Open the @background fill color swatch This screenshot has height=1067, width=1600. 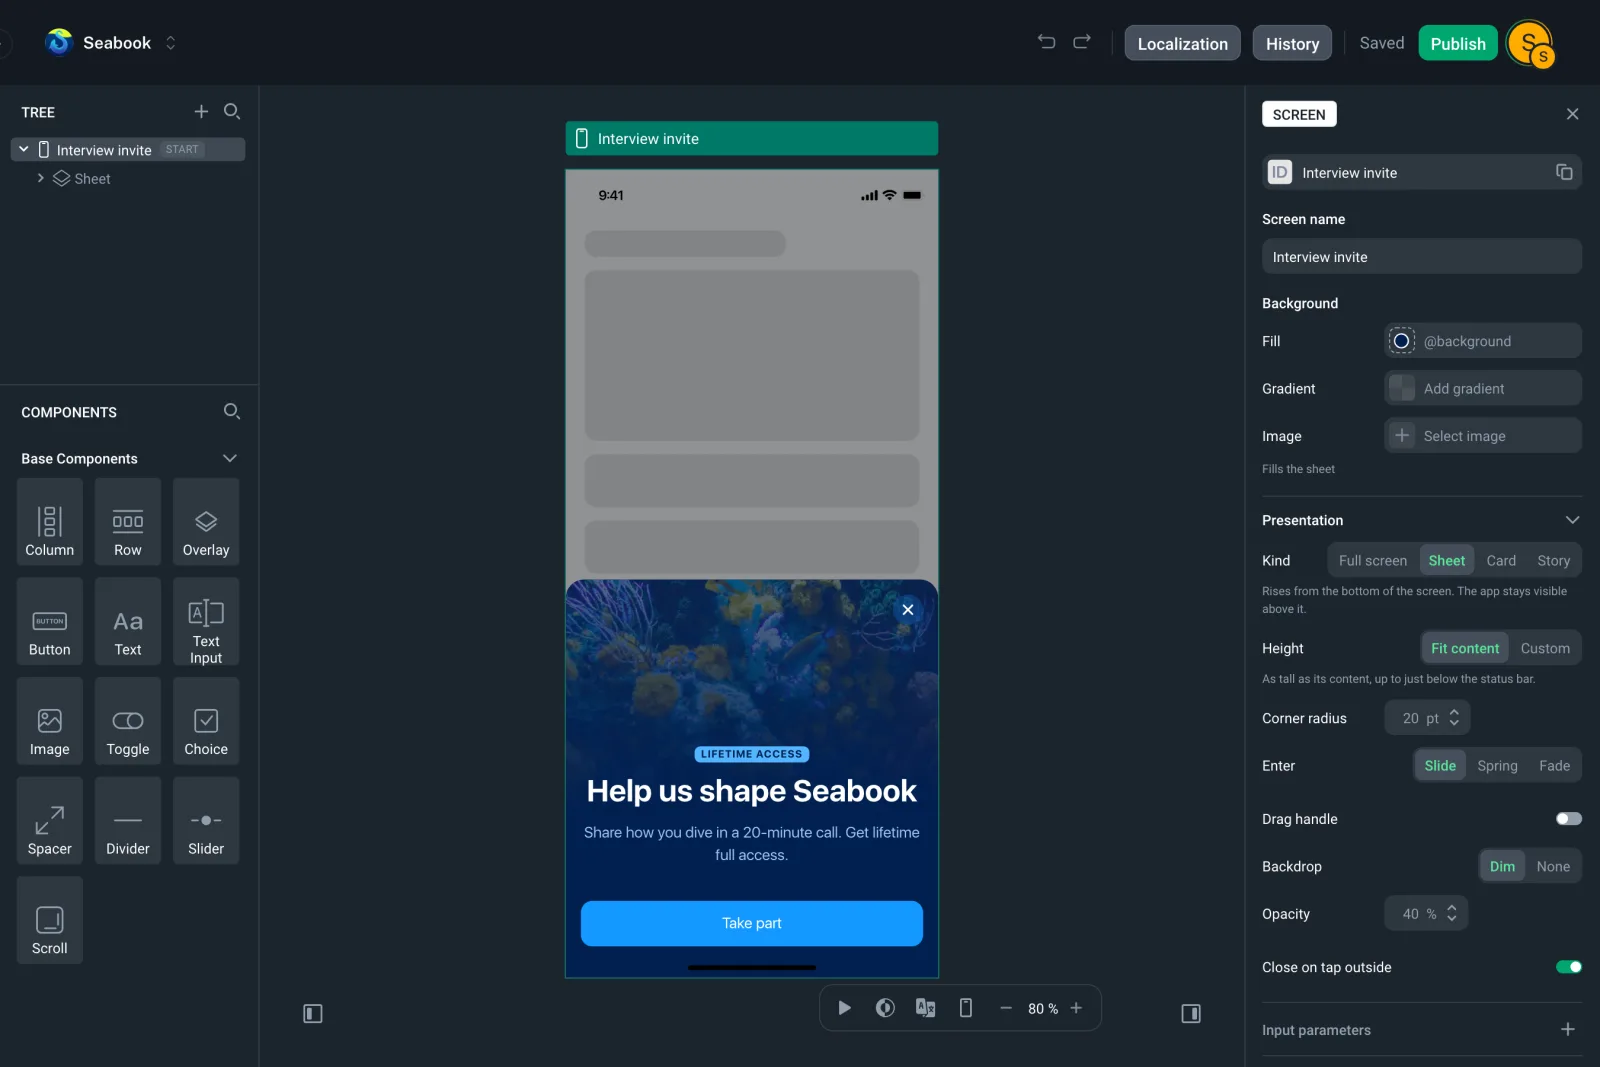[x=1402, y=341]
